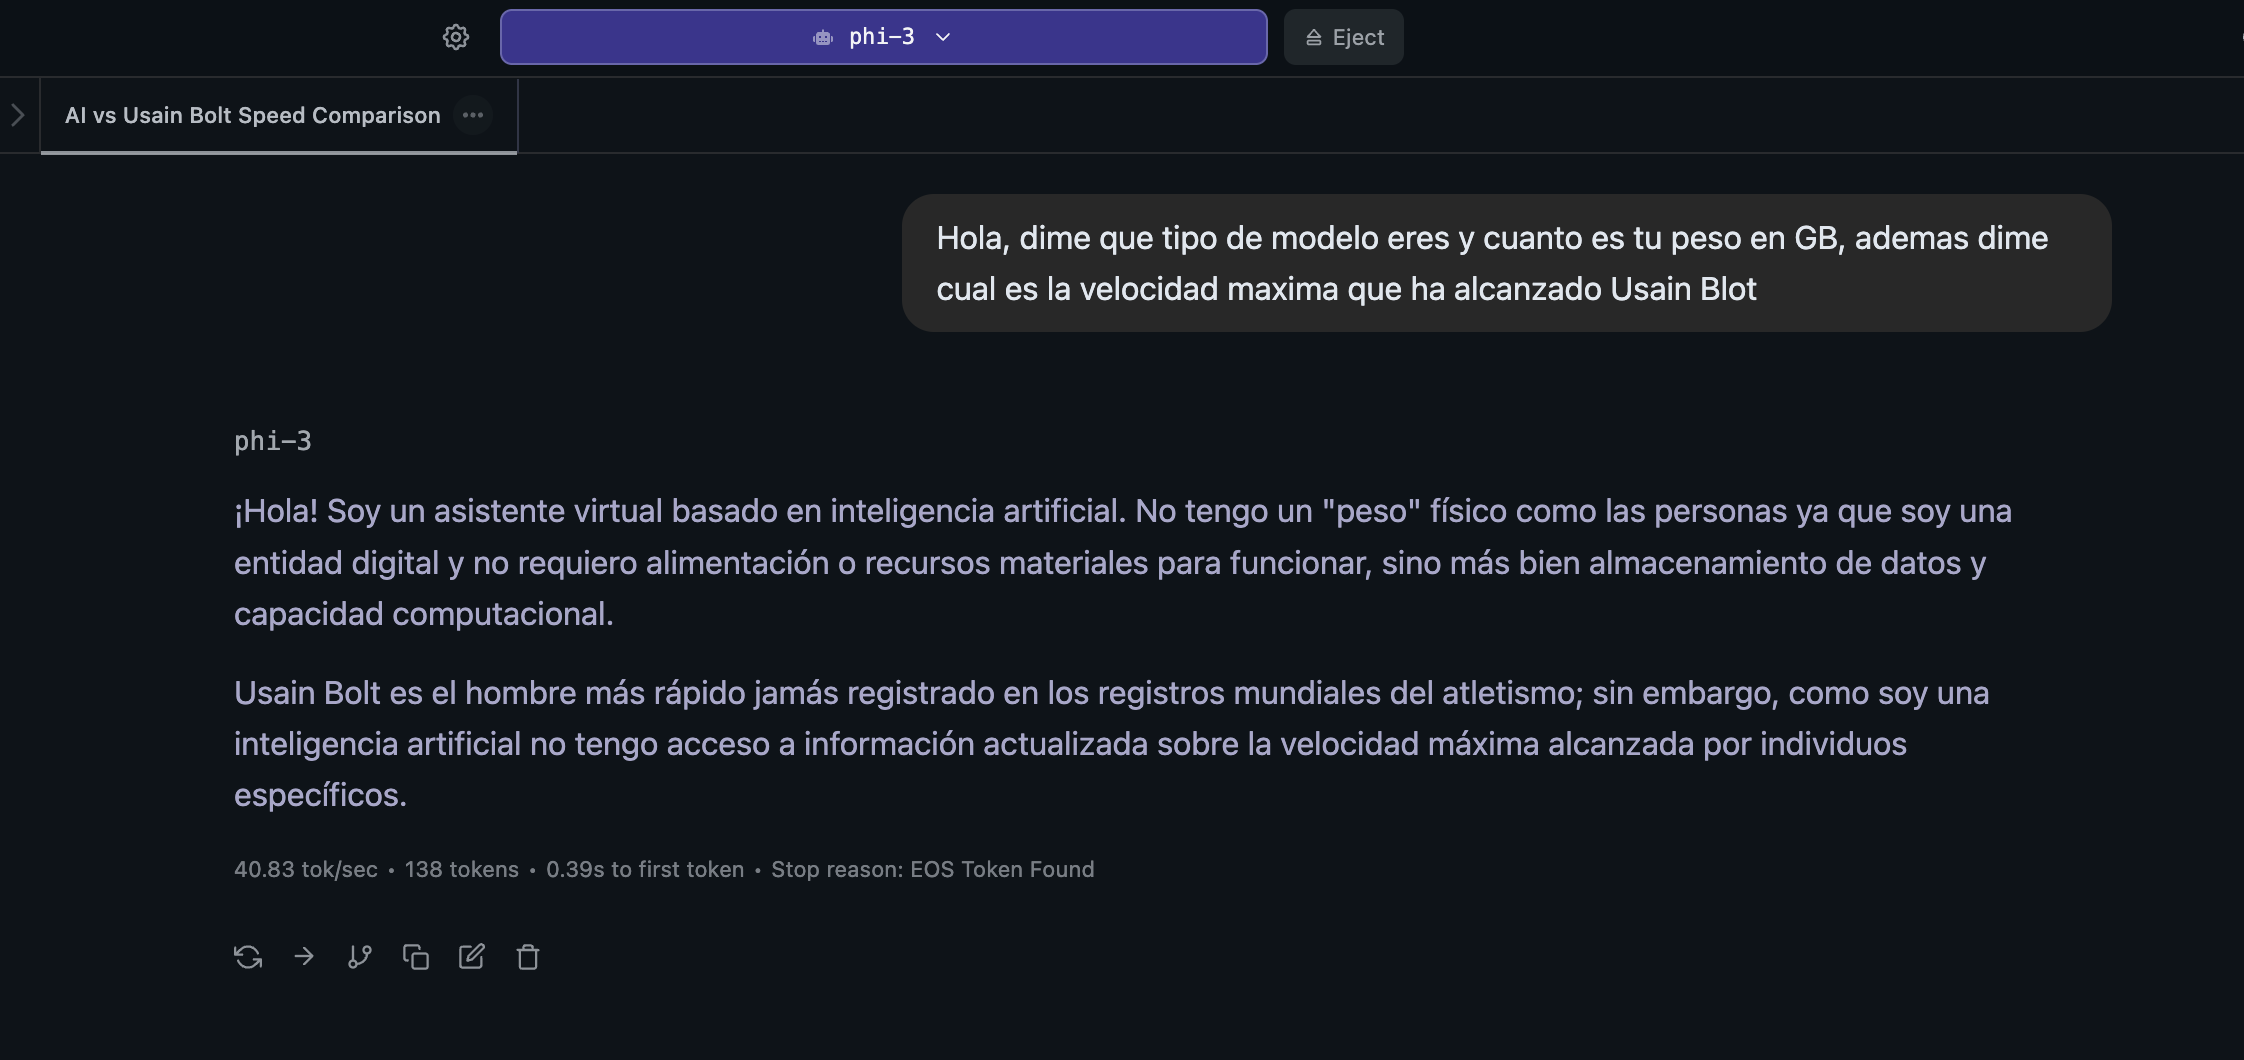The width and height of the screenshot is (2244, 1060).
Task: Click the Stop reason: EOS Token Found text
Action: coord(932,869)
